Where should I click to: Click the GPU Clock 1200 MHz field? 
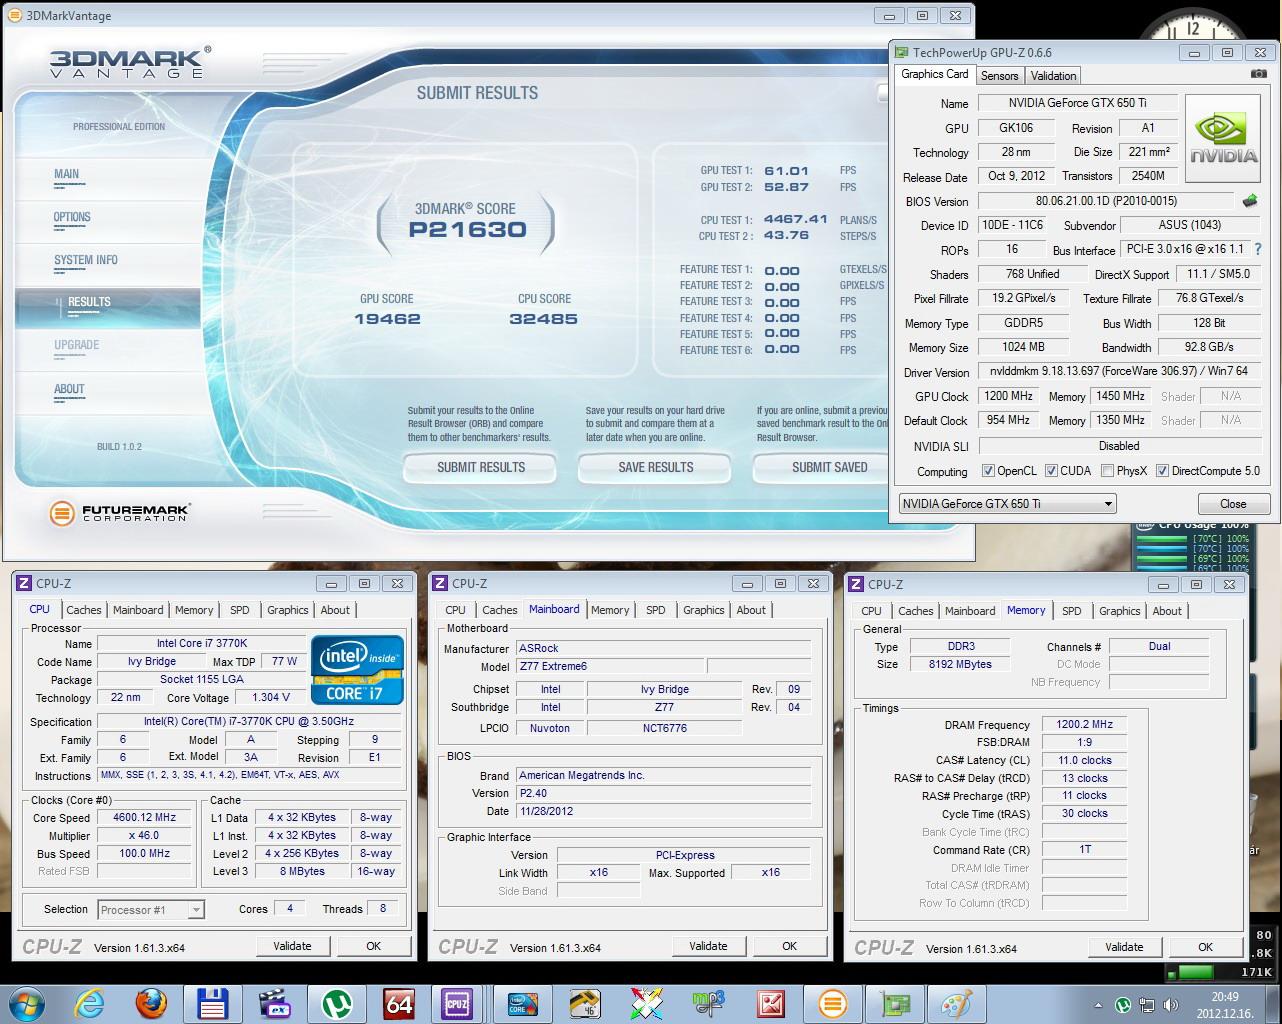(1008, 396)
